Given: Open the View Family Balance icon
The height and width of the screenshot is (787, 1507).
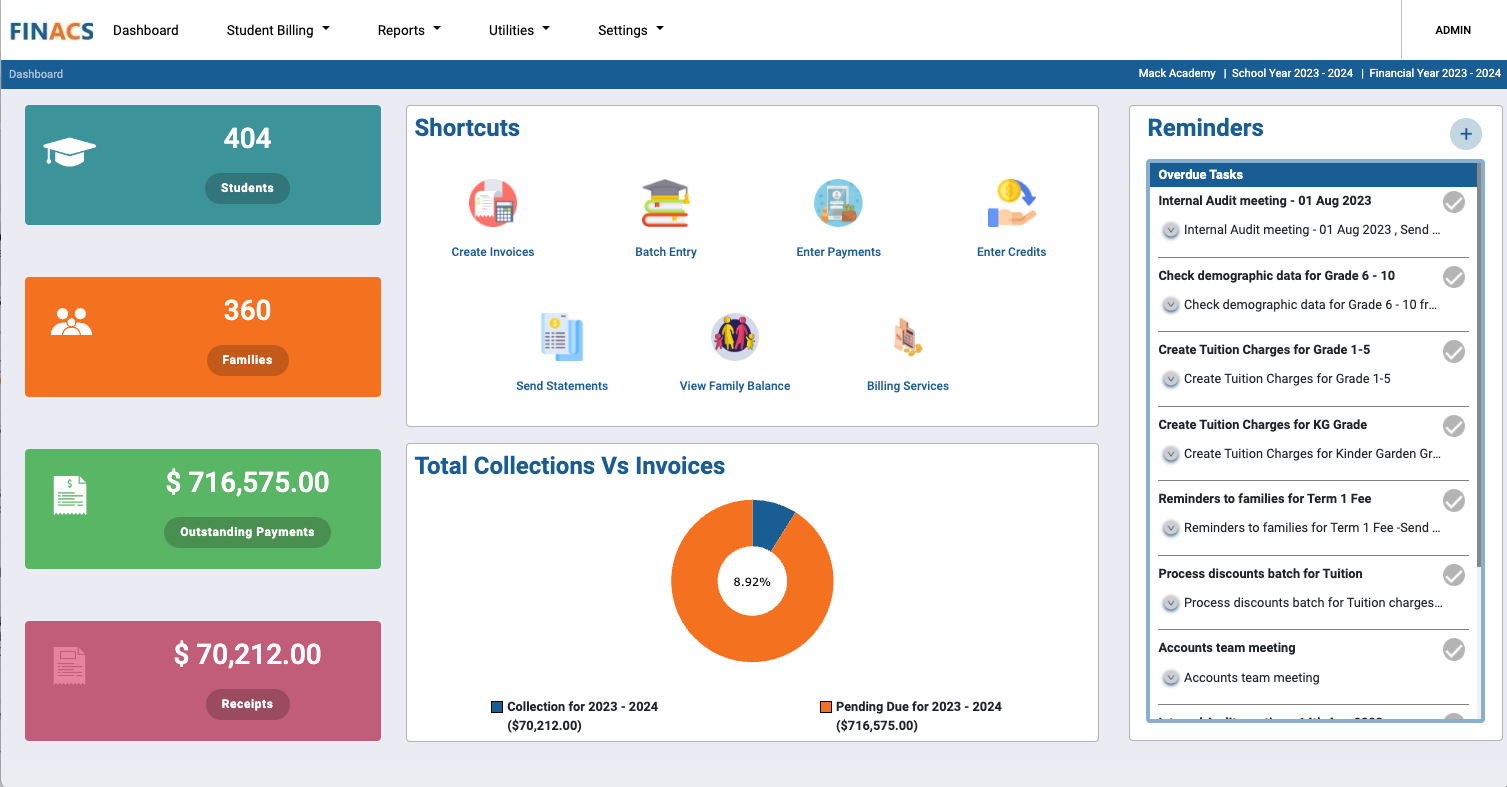Looking at the screenshot, I should click(x=734, y=335).
